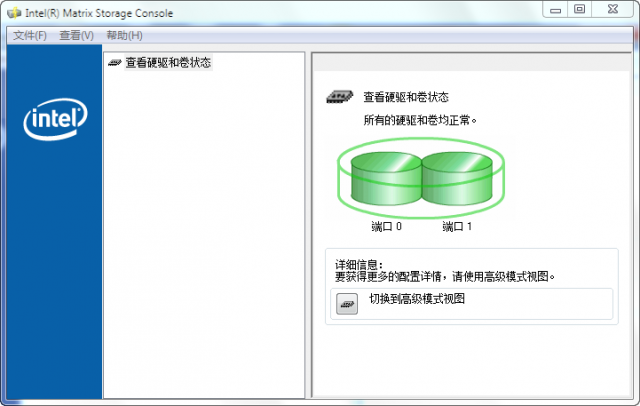Click the 端口 1 label
The image size is (640, 406).
coord(457,226)
